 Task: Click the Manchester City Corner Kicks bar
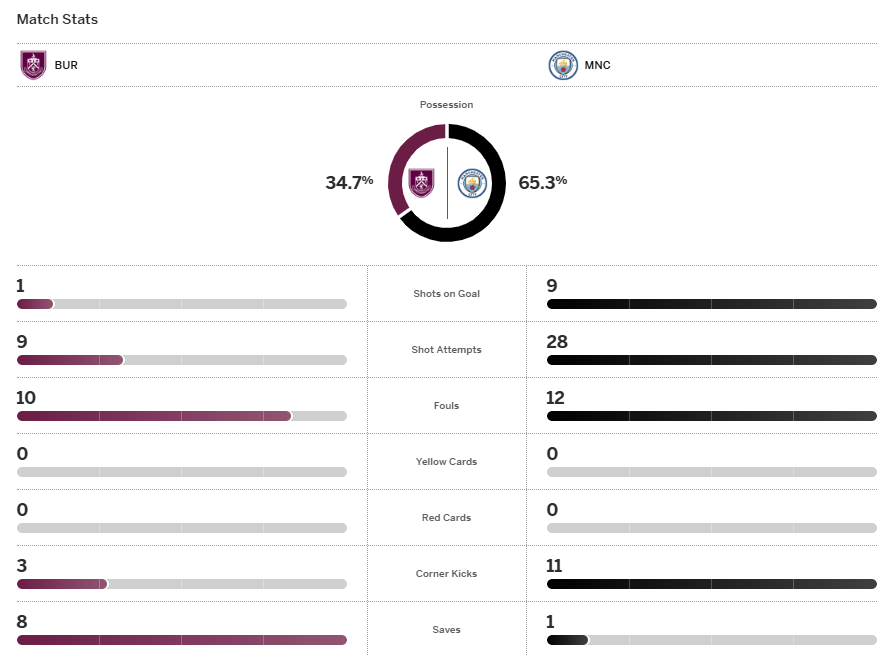[711, 584]
